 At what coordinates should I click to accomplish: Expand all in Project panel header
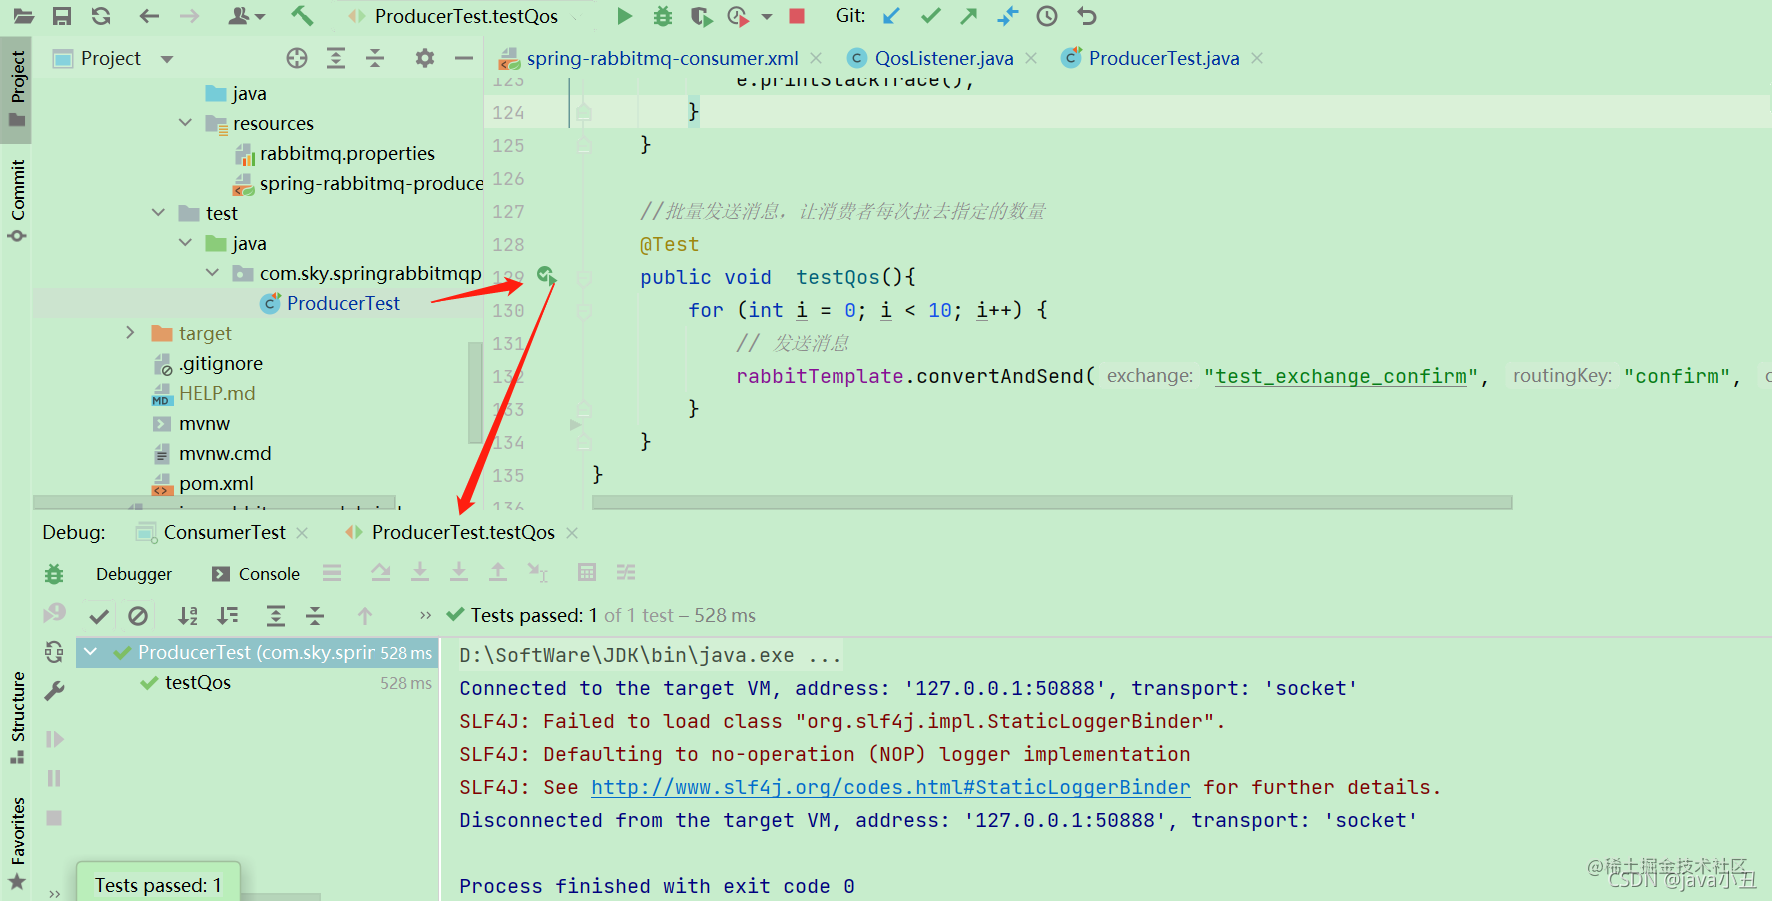tap(336, 58)
